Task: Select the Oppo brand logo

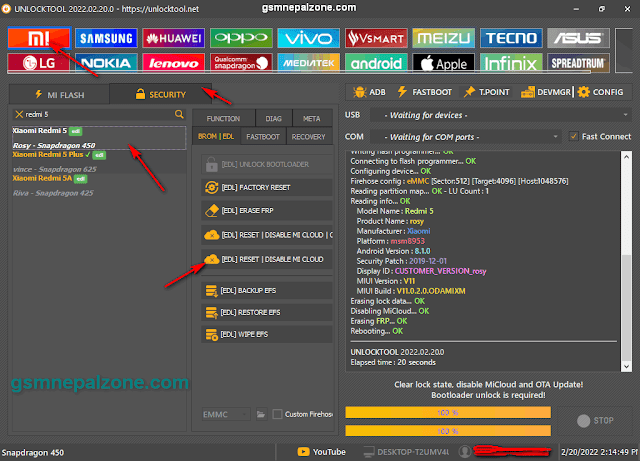Action: (x=241, y=38)
